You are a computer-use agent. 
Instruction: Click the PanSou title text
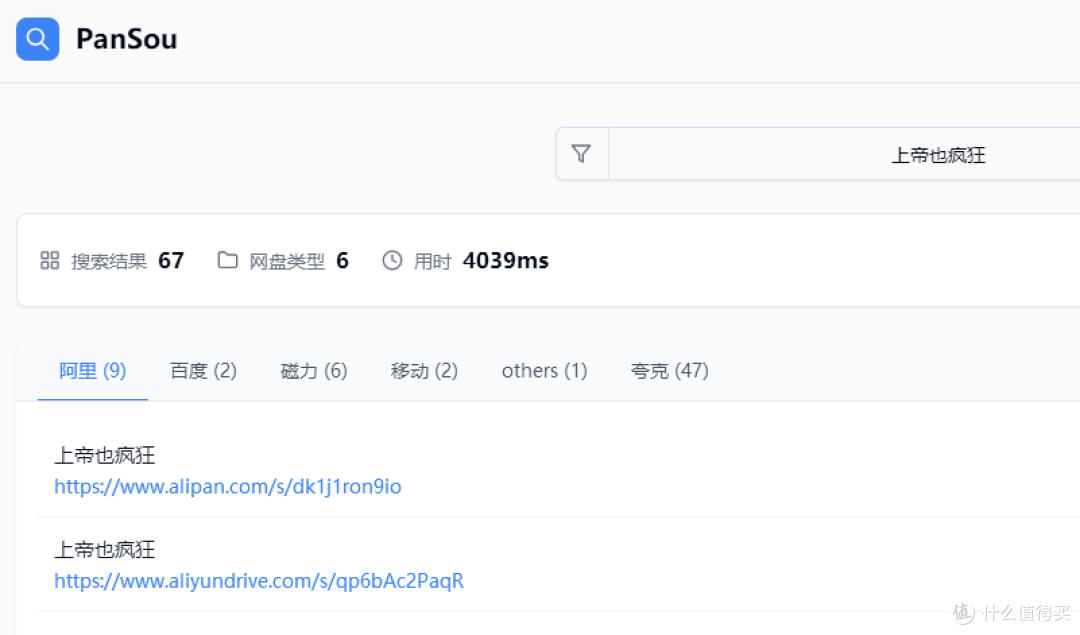pos(126,39)
